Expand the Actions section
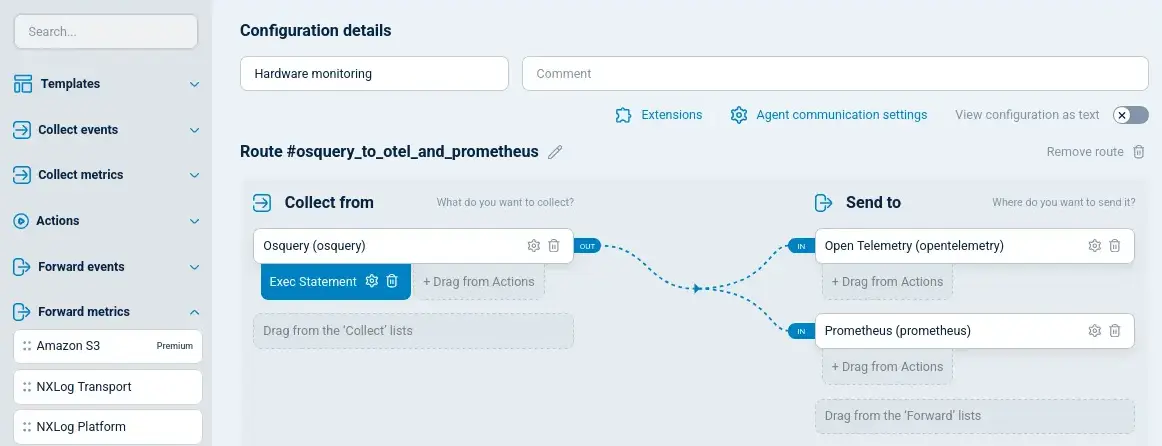 195,221
